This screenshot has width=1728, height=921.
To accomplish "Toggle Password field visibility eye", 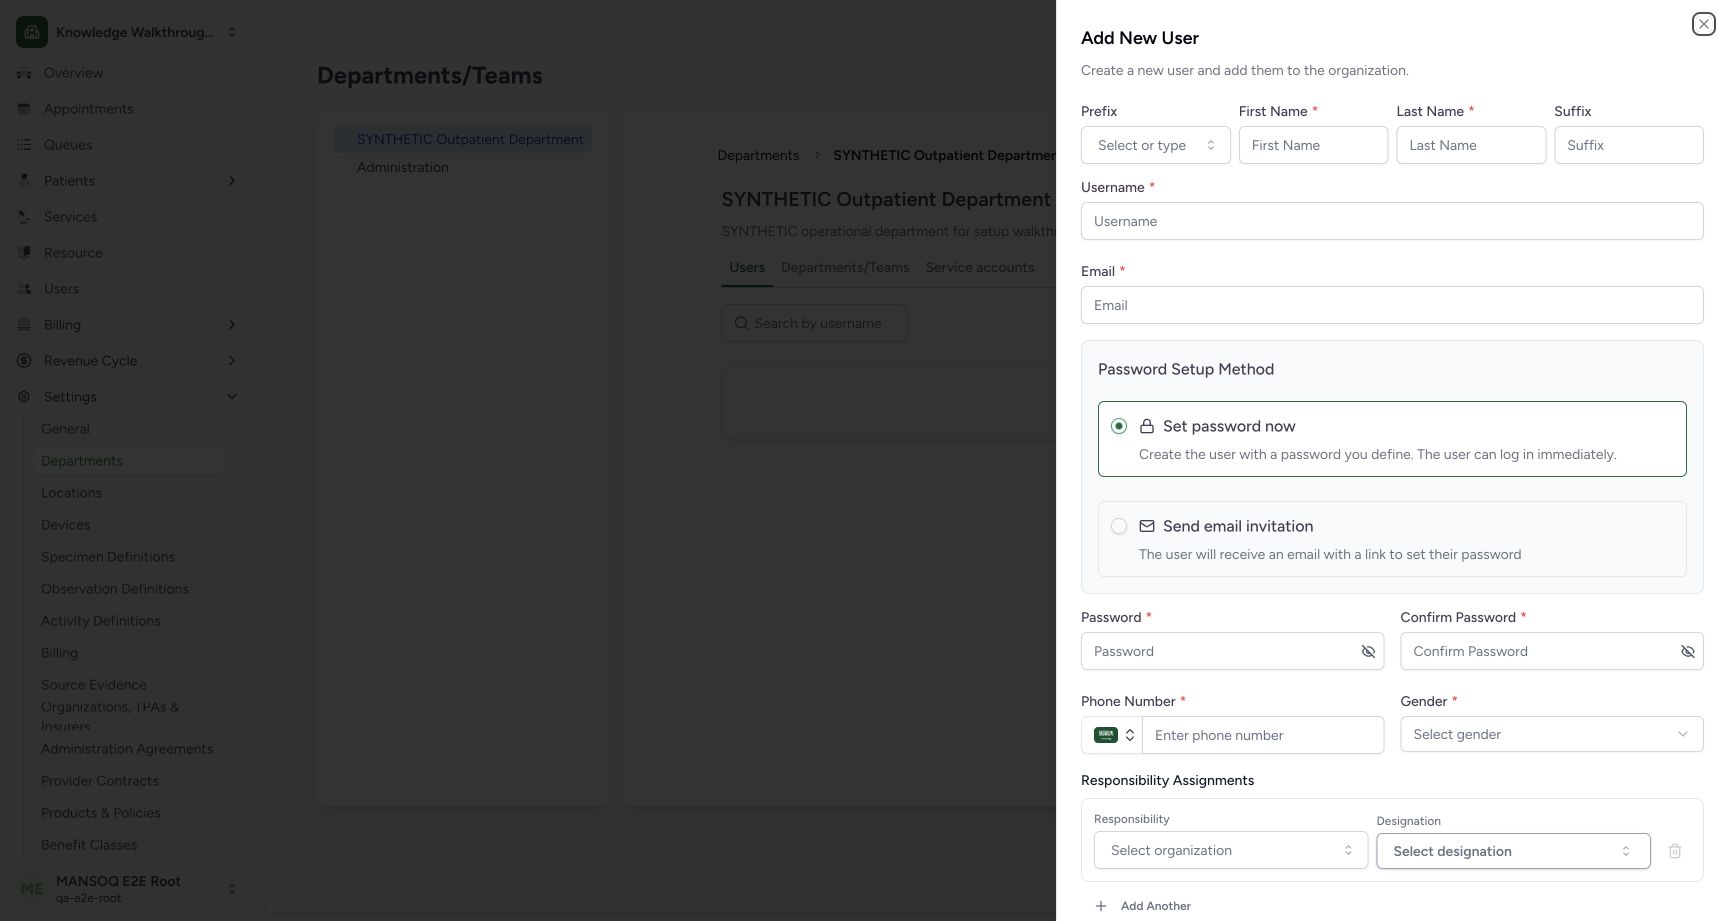I will point(1368,652).
